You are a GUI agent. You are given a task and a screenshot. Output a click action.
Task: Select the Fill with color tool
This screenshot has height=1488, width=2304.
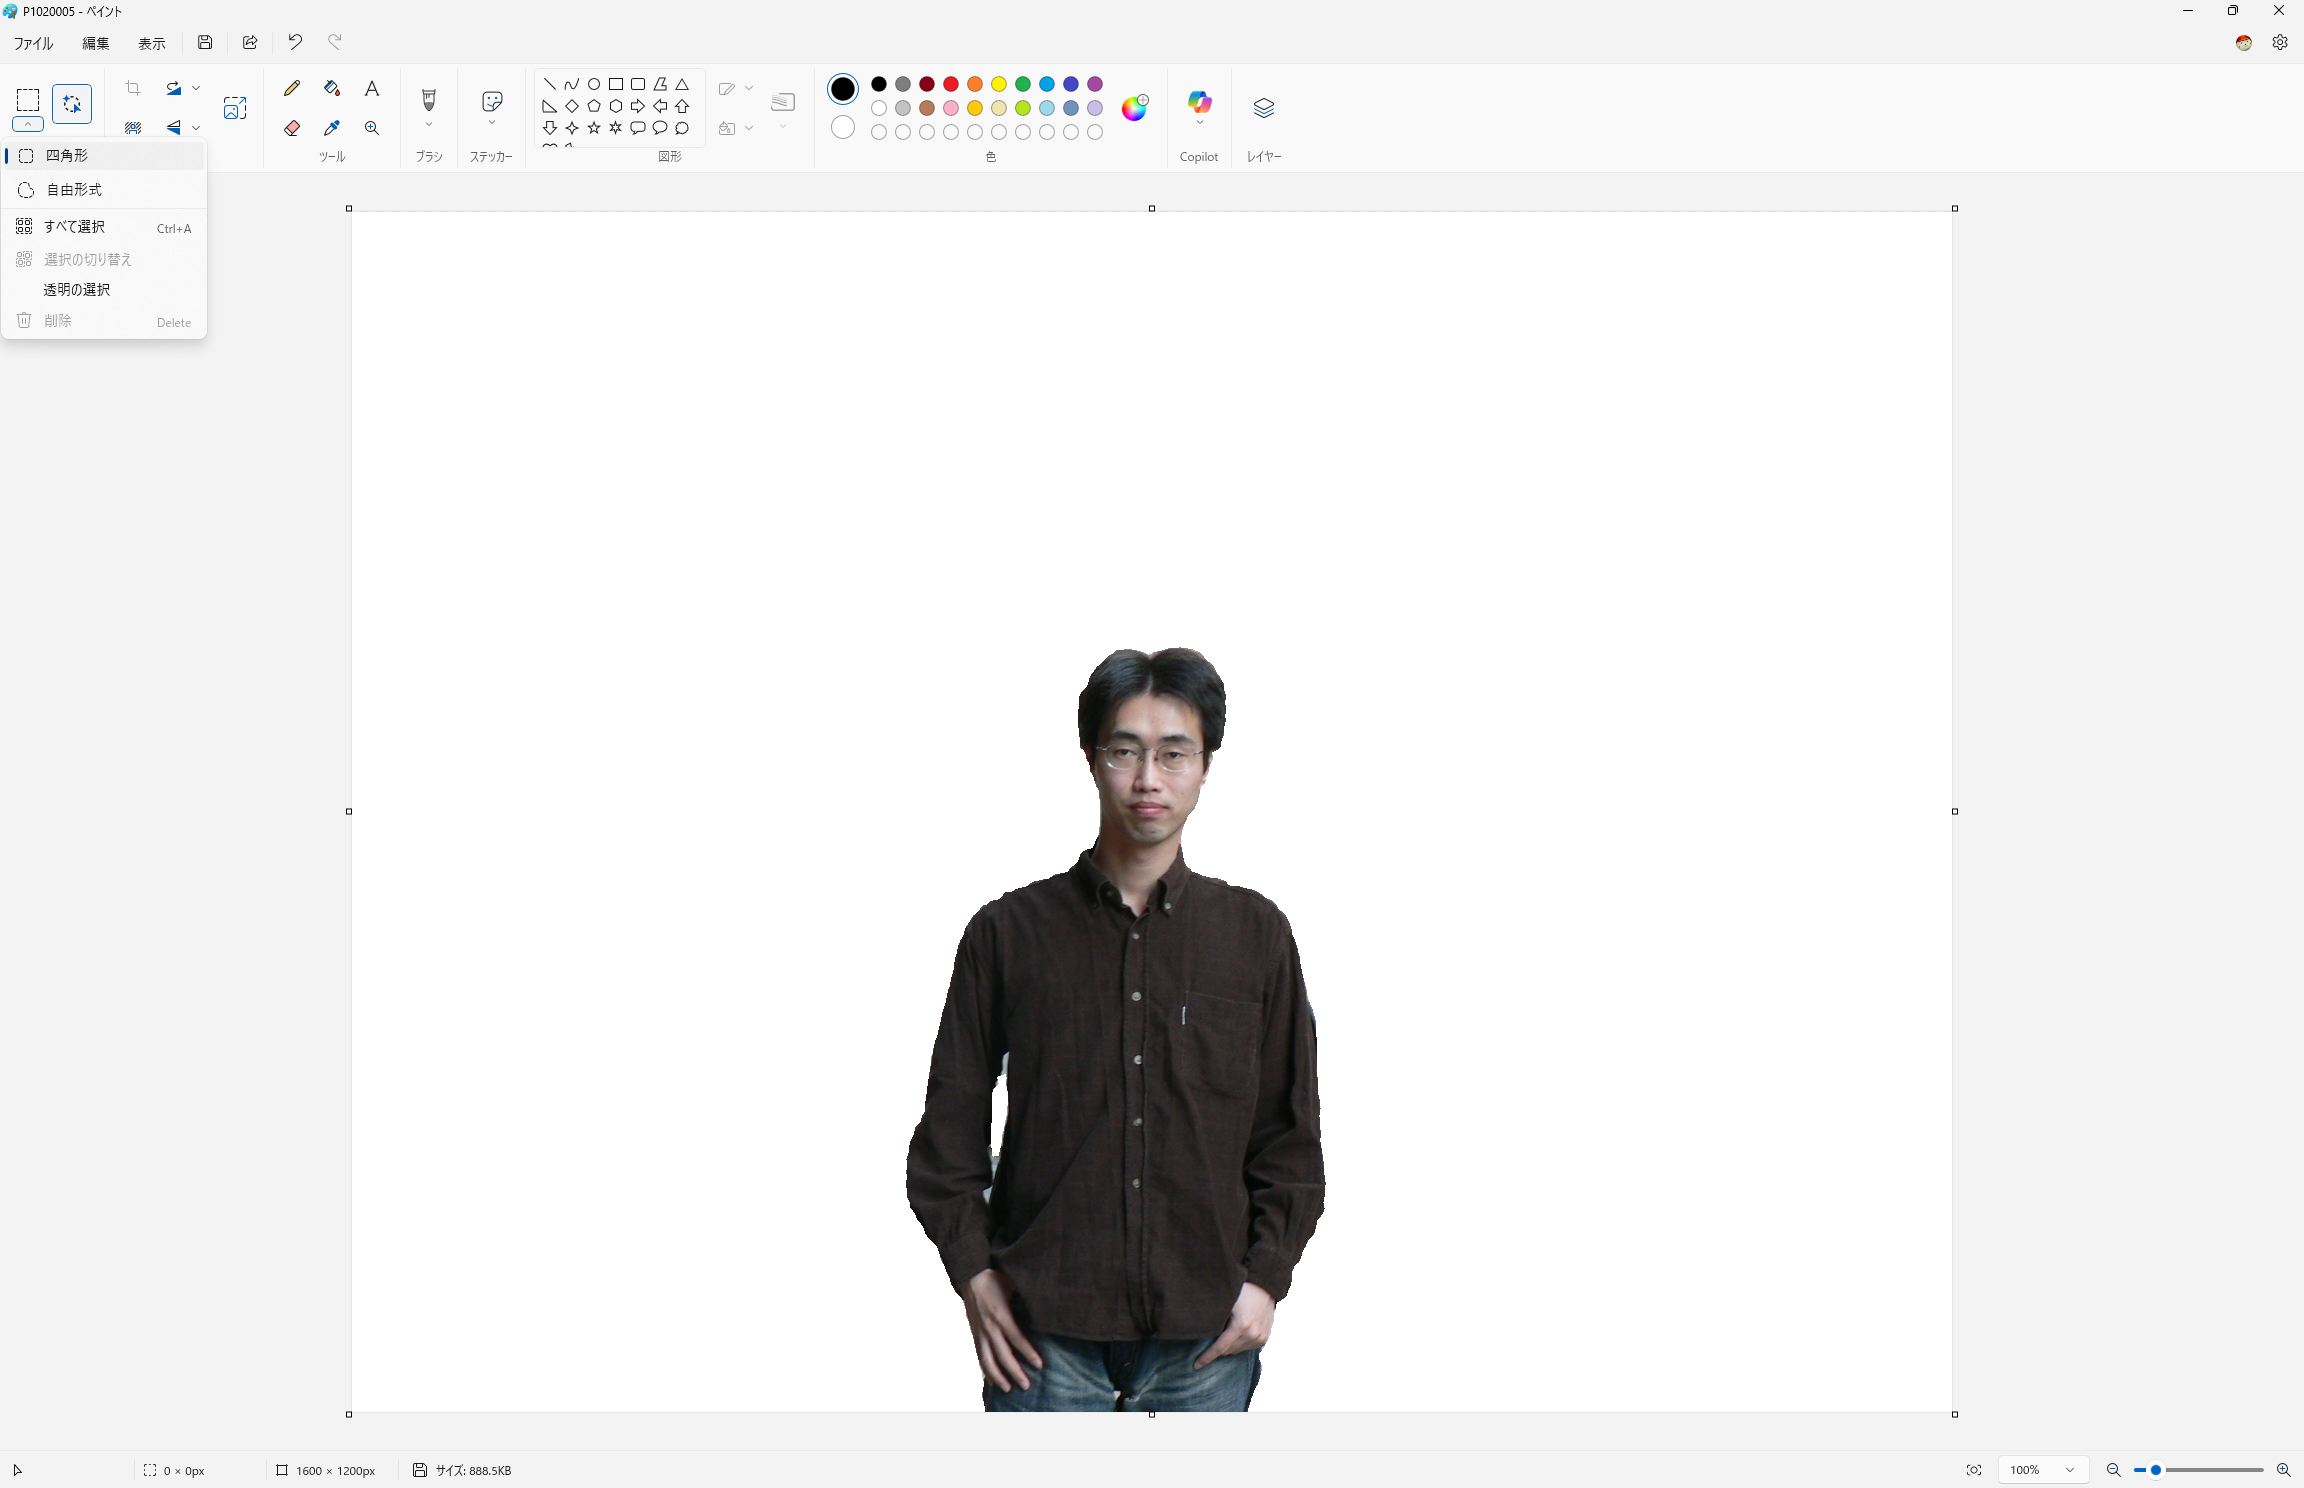[x=331, y=88]
